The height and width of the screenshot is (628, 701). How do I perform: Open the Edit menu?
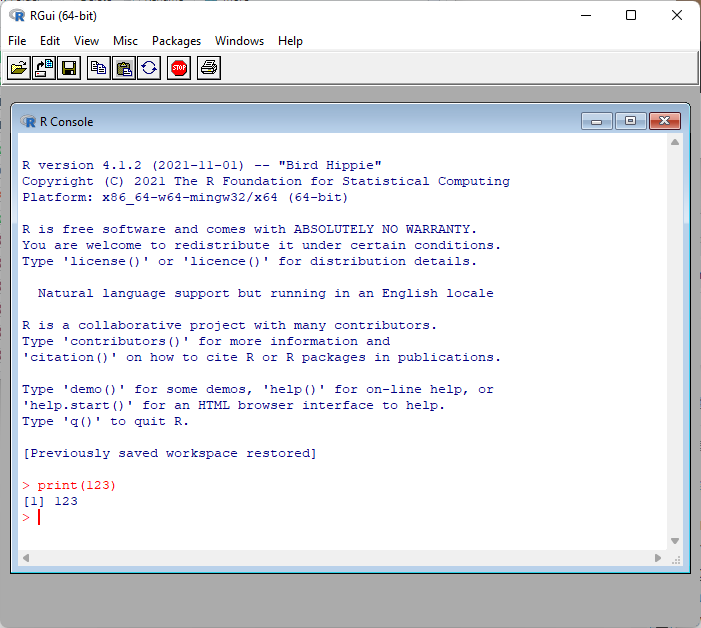pyautogui.click(x=50, y=41)
